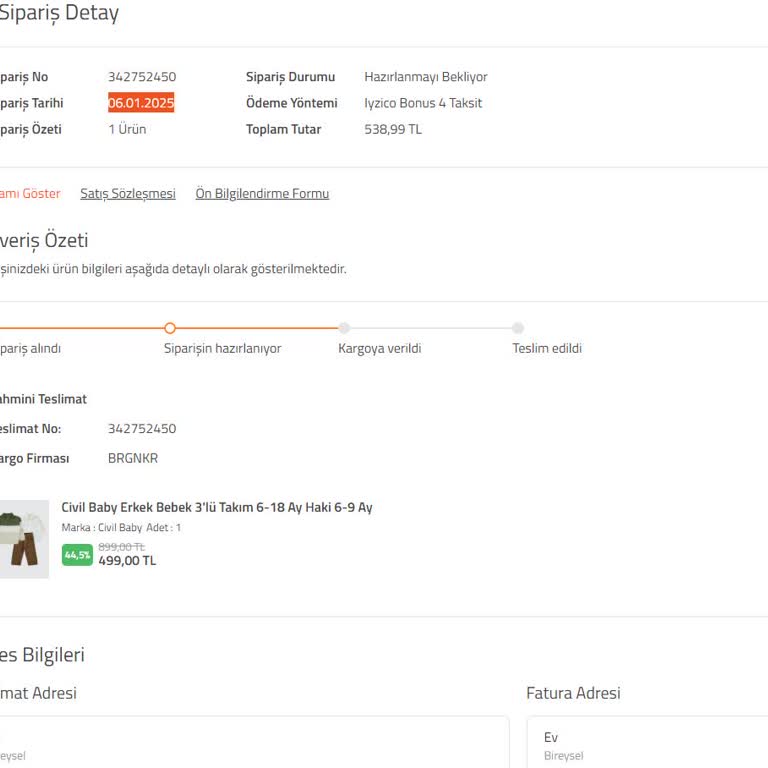Image resolution: width=768 pixels, height=768 pixels.
Task: Click the 'Kargoya verildi' step label
Action: 380,348
